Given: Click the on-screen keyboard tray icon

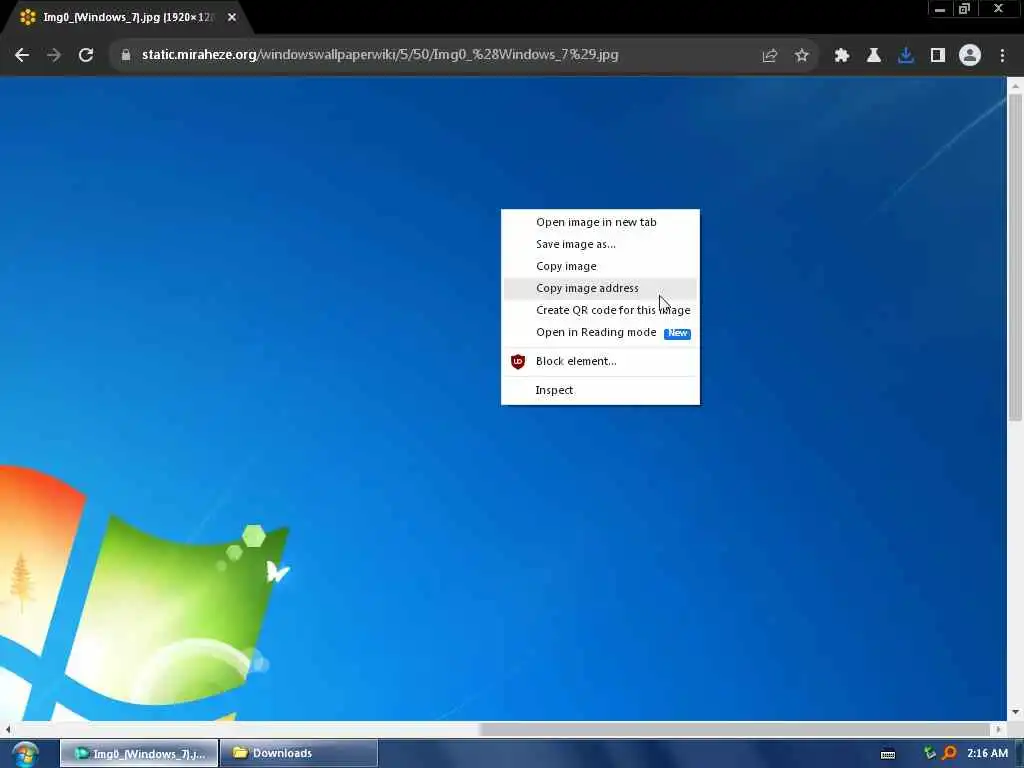Looking at the screenshot, I should (888, 754).
